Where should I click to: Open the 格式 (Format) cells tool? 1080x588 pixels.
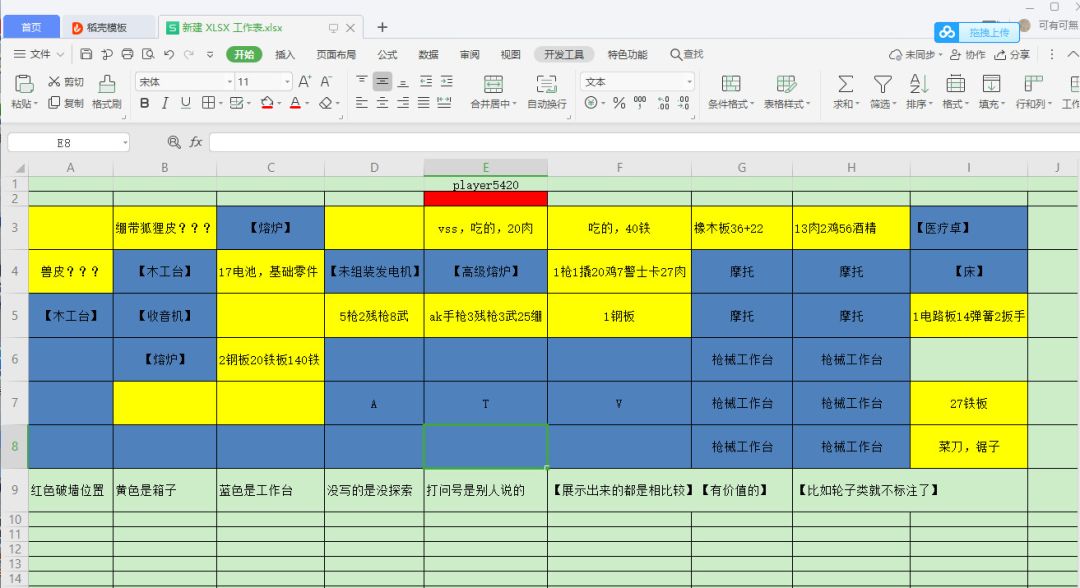coord(955,91)
